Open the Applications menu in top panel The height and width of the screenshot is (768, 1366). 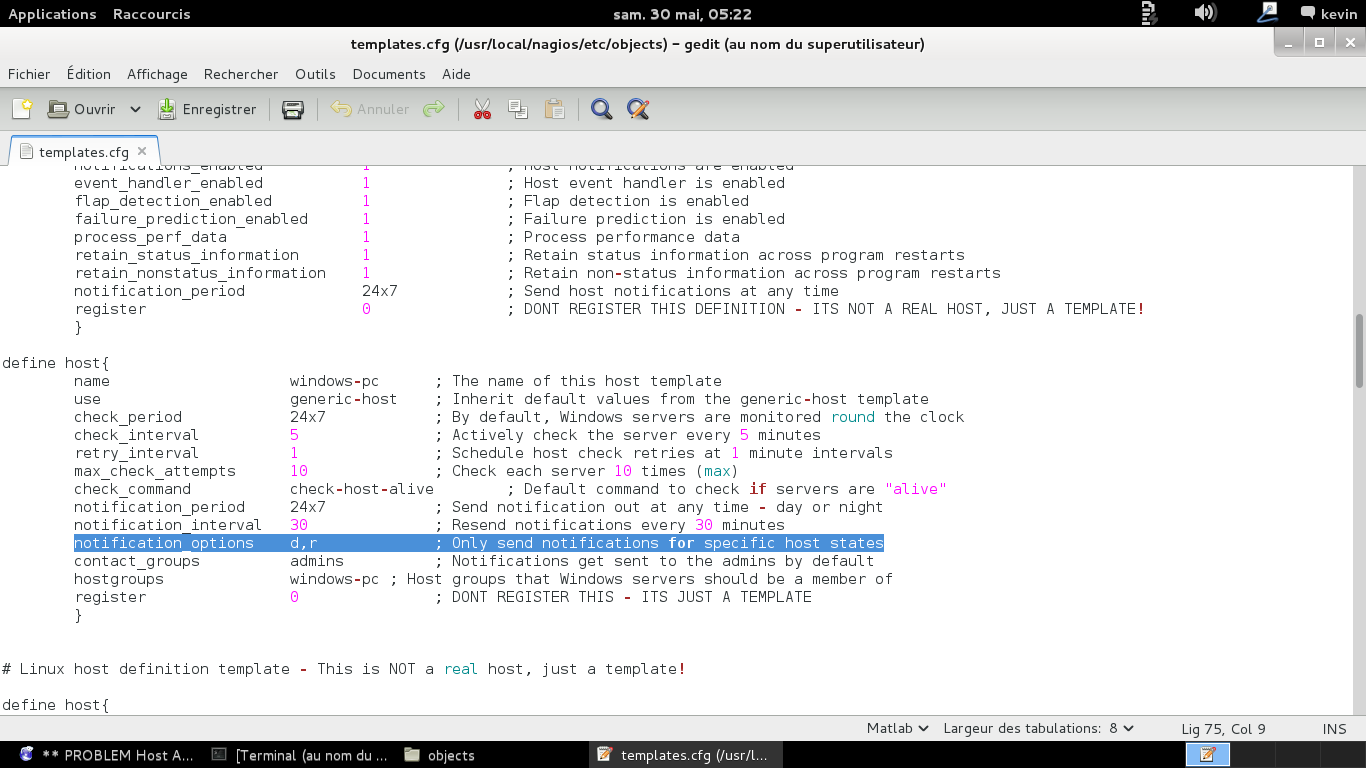tap(52, 14)
